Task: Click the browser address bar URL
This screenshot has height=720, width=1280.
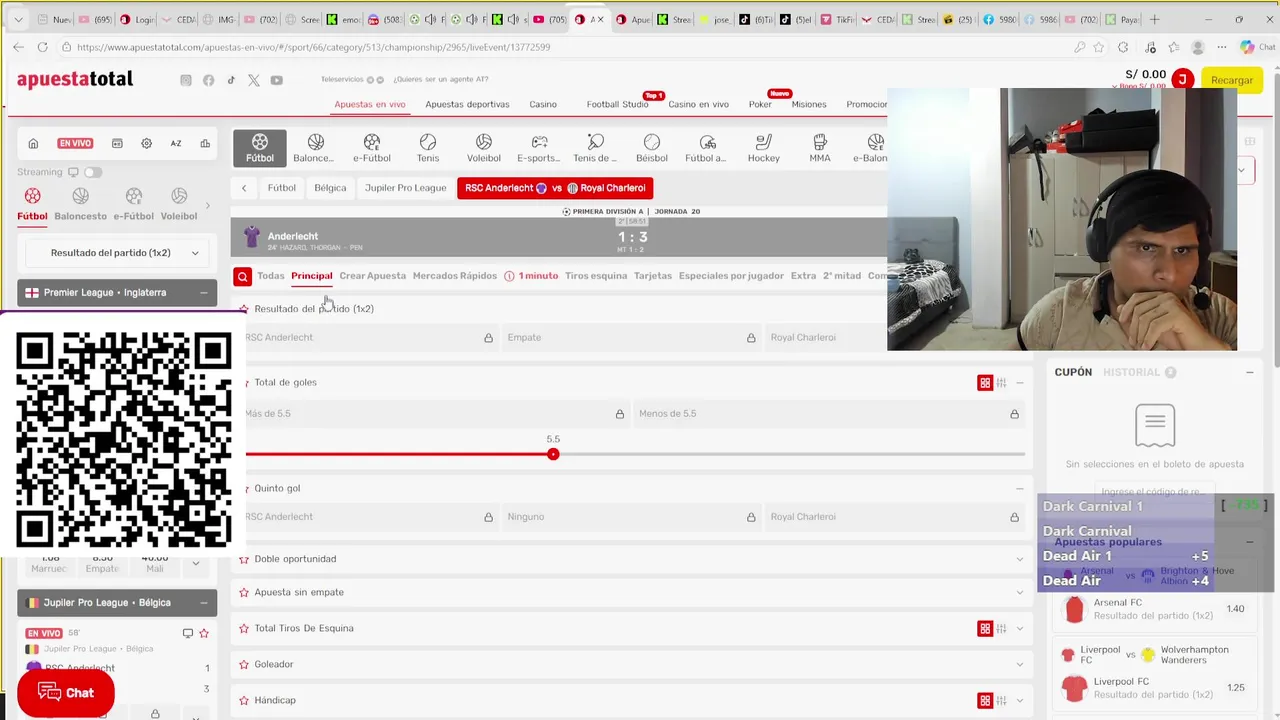Action: tap(313, 47)
